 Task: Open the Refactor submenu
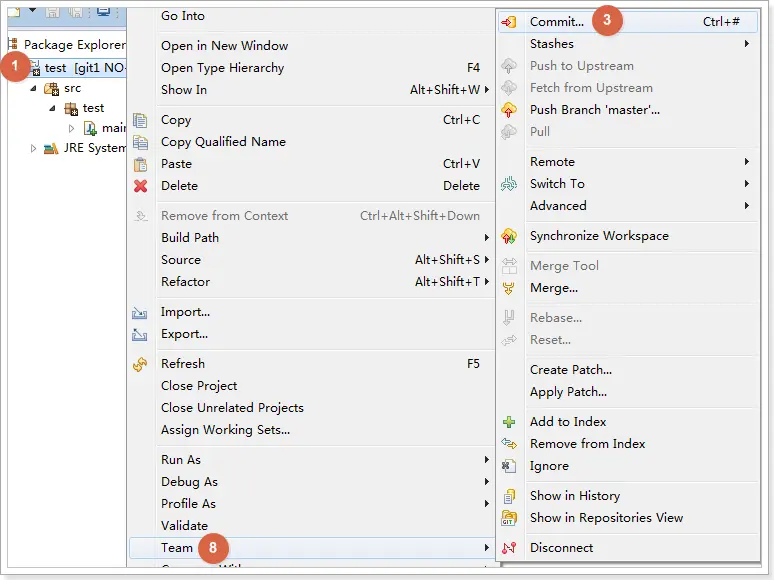[311, 282]
